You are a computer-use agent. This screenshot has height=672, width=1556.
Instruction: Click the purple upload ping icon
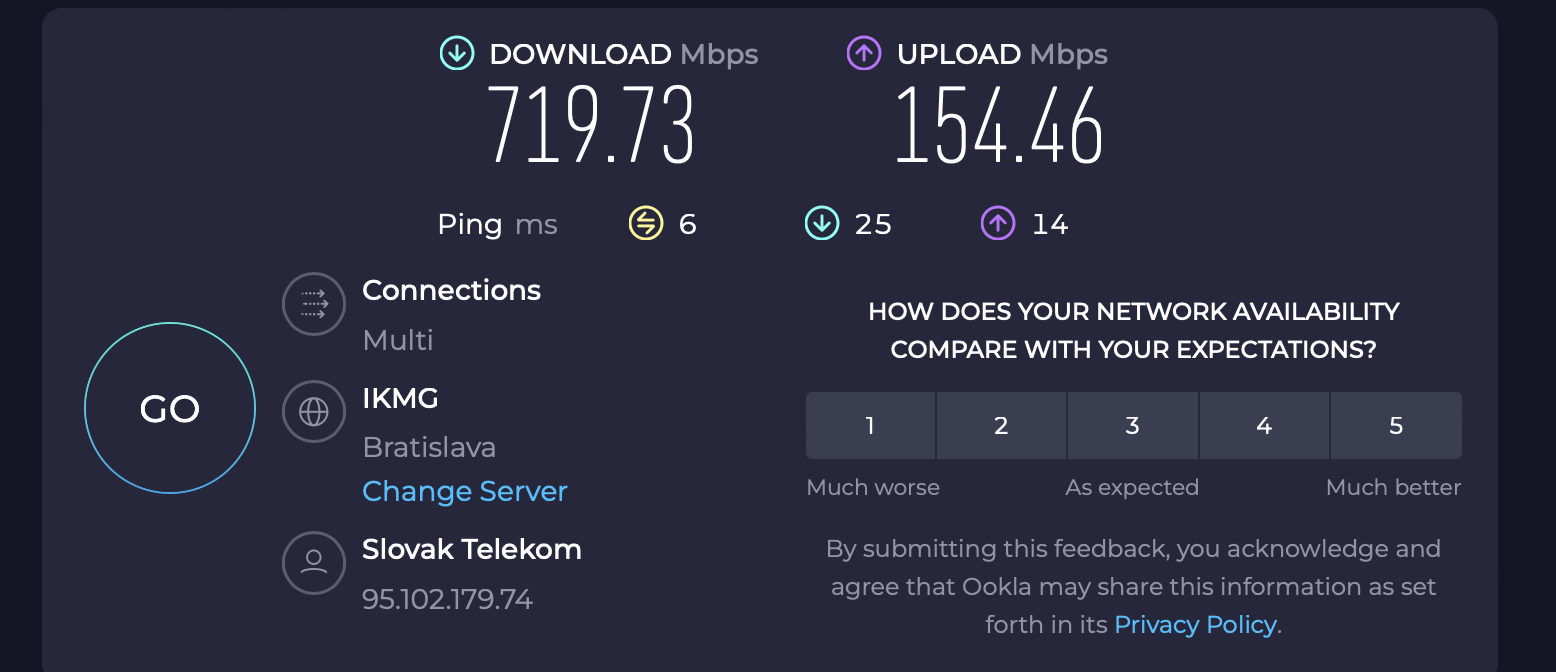coord(998,224)
